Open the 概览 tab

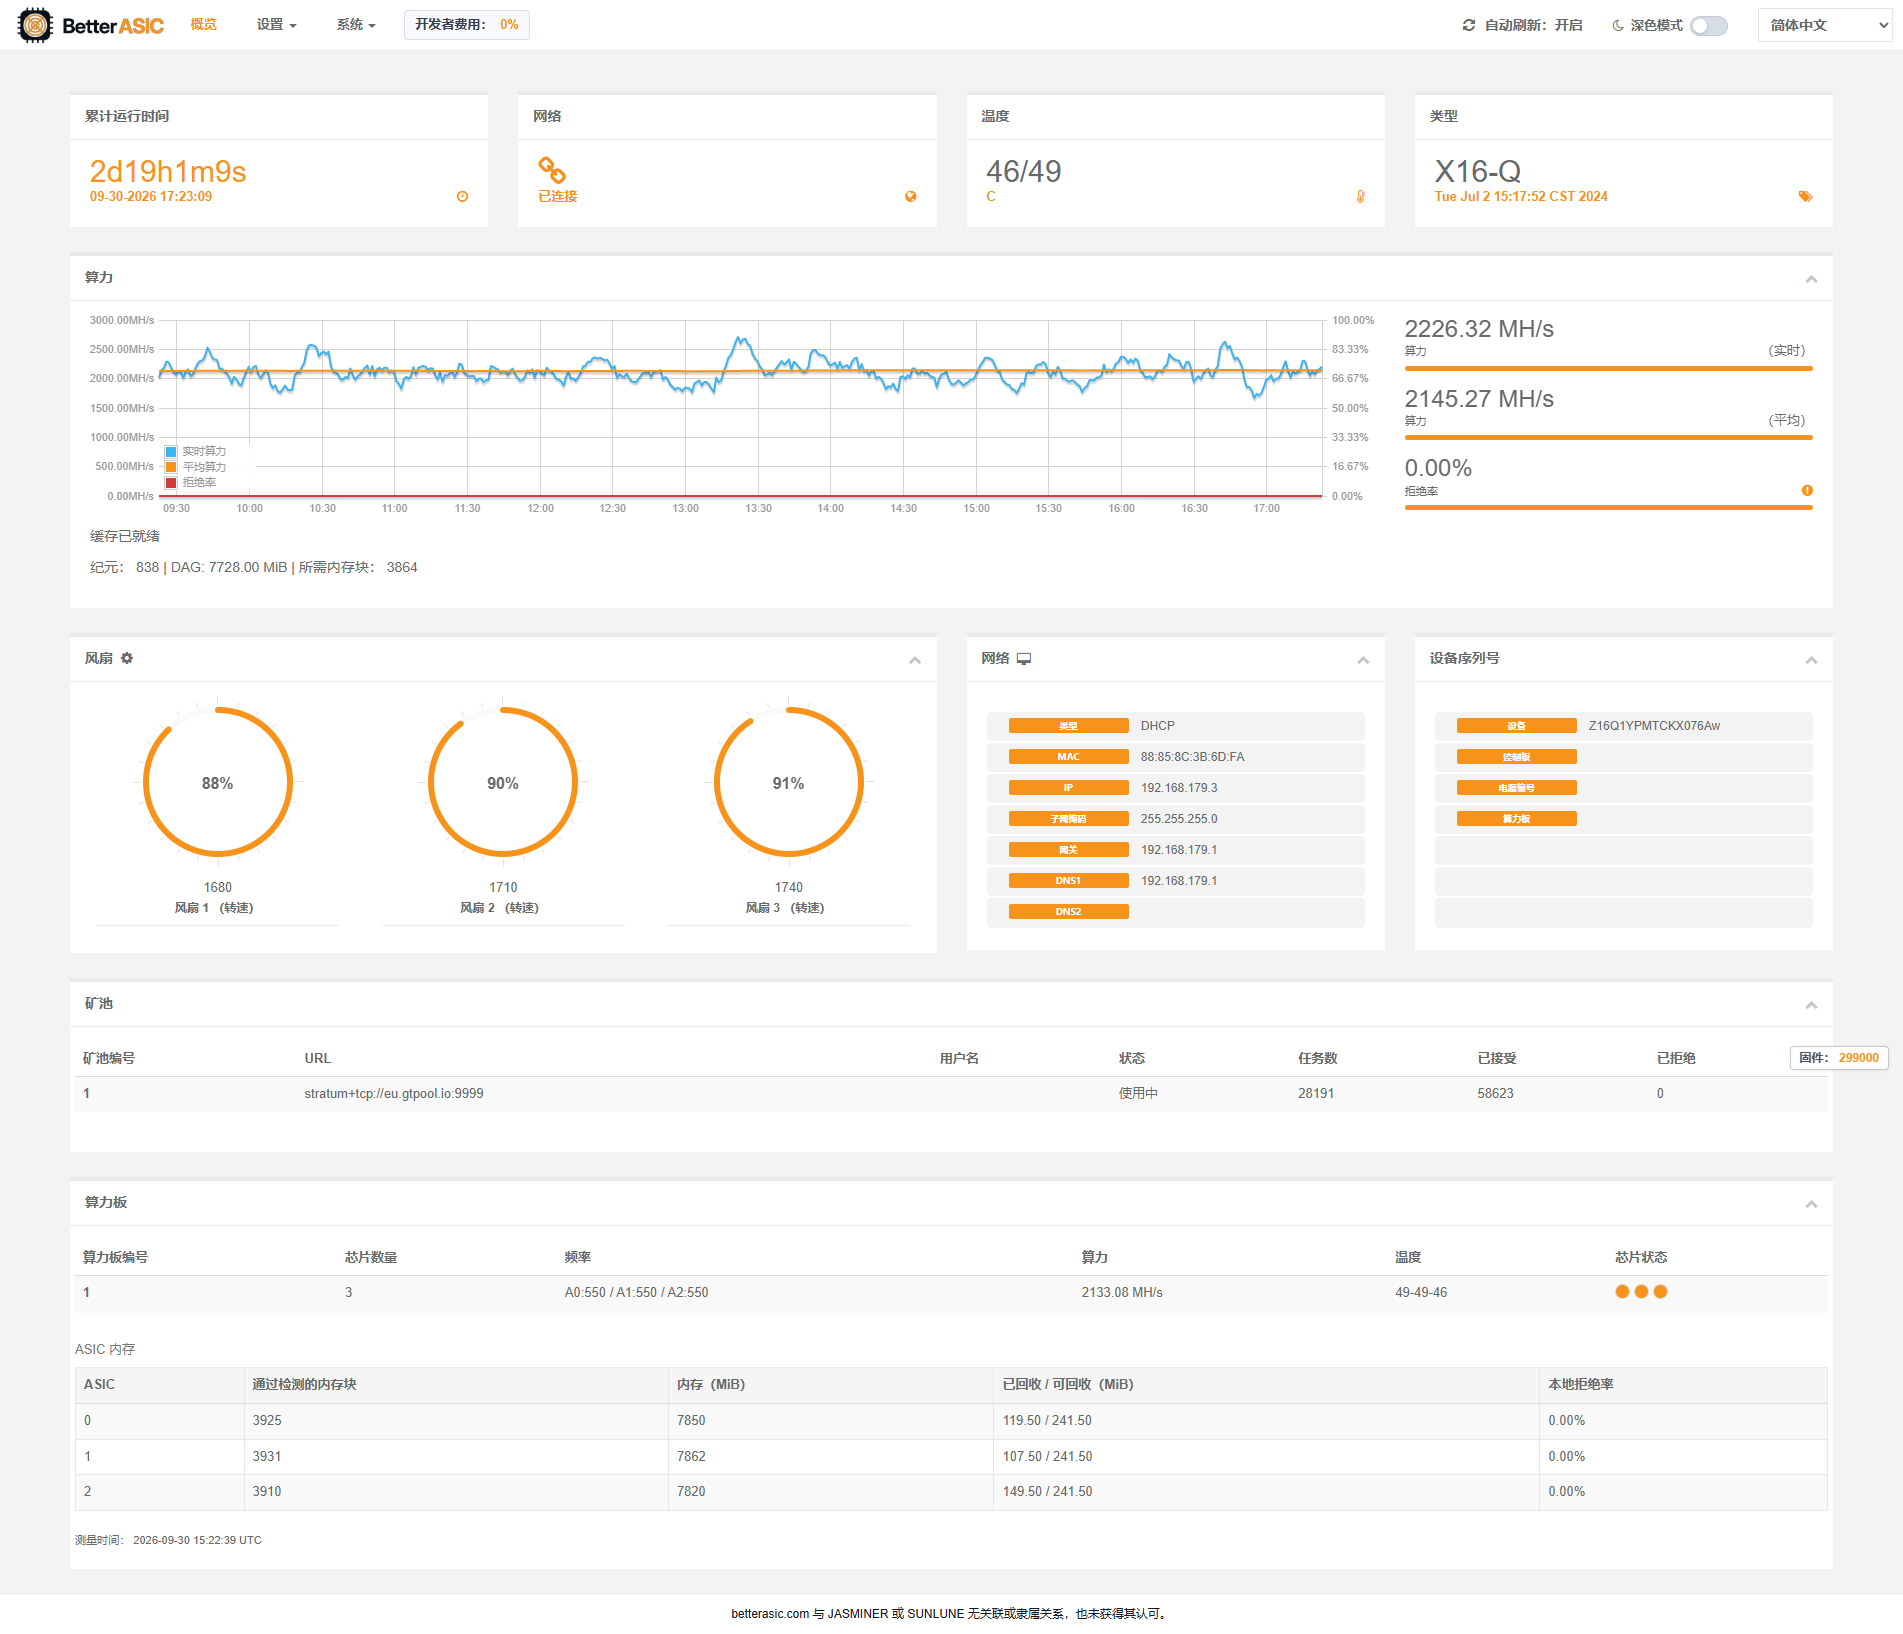click(x=204, y=25)
